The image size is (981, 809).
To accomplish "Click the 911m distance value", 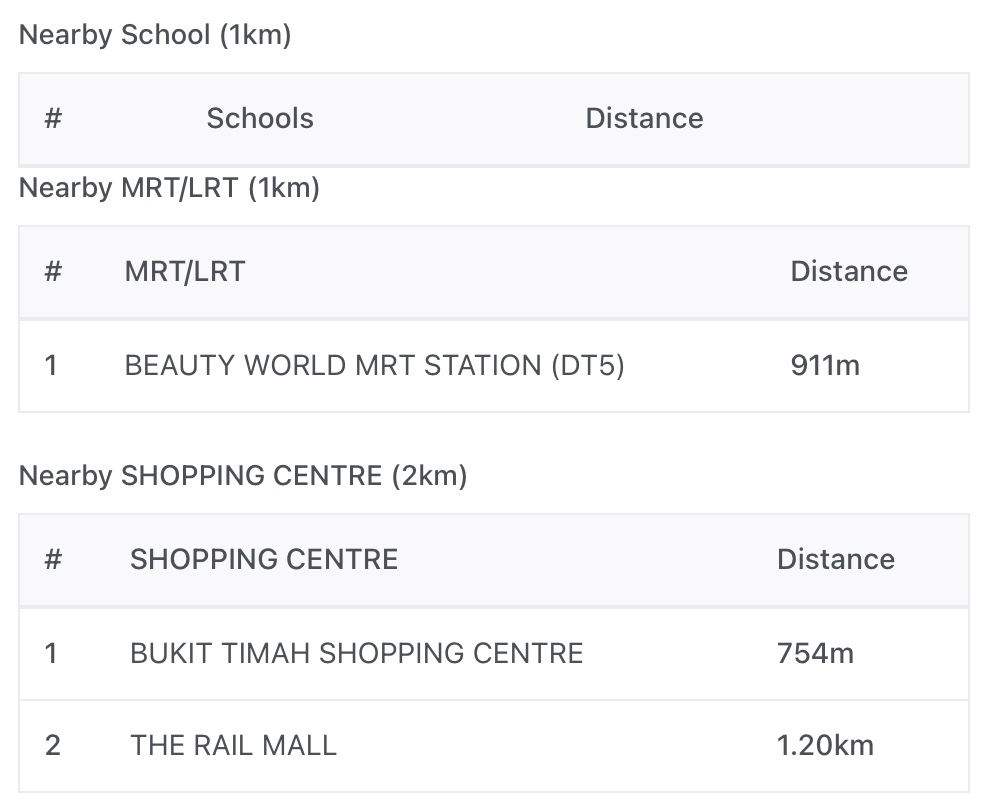I will point(825,365).
